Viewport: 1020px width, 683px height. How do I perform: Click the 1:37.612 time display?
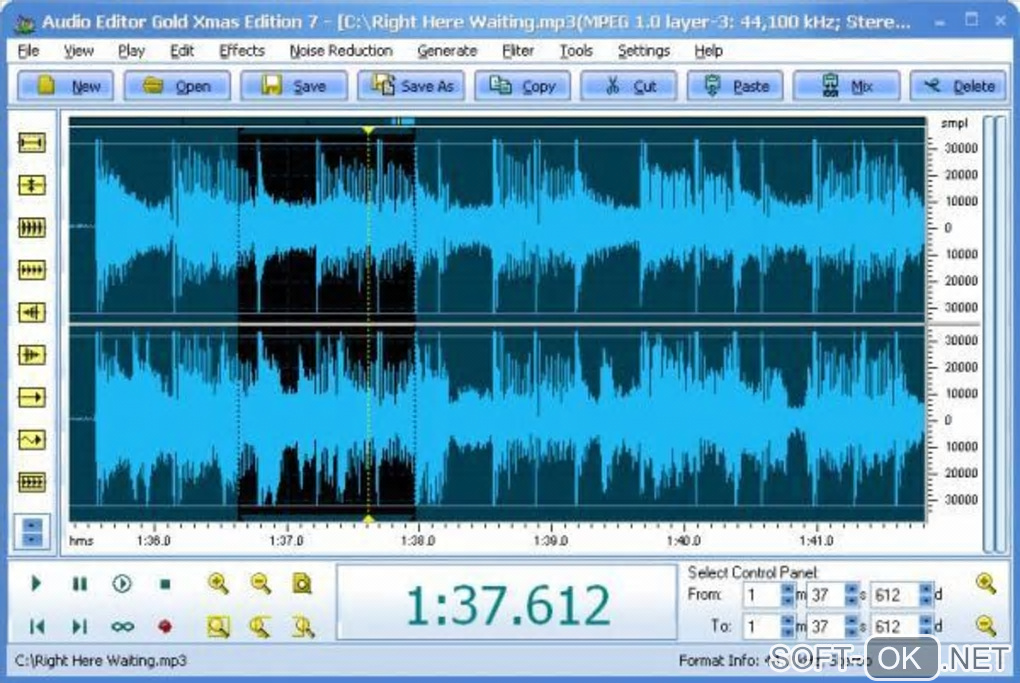(x=507, y=605)
